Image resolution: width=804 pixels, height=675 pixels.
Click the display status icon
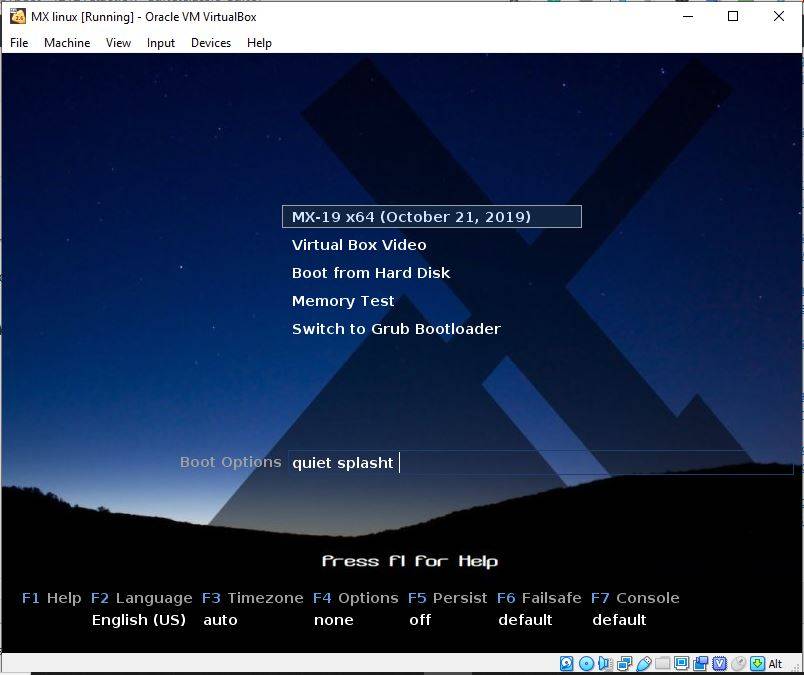(682, 663)
